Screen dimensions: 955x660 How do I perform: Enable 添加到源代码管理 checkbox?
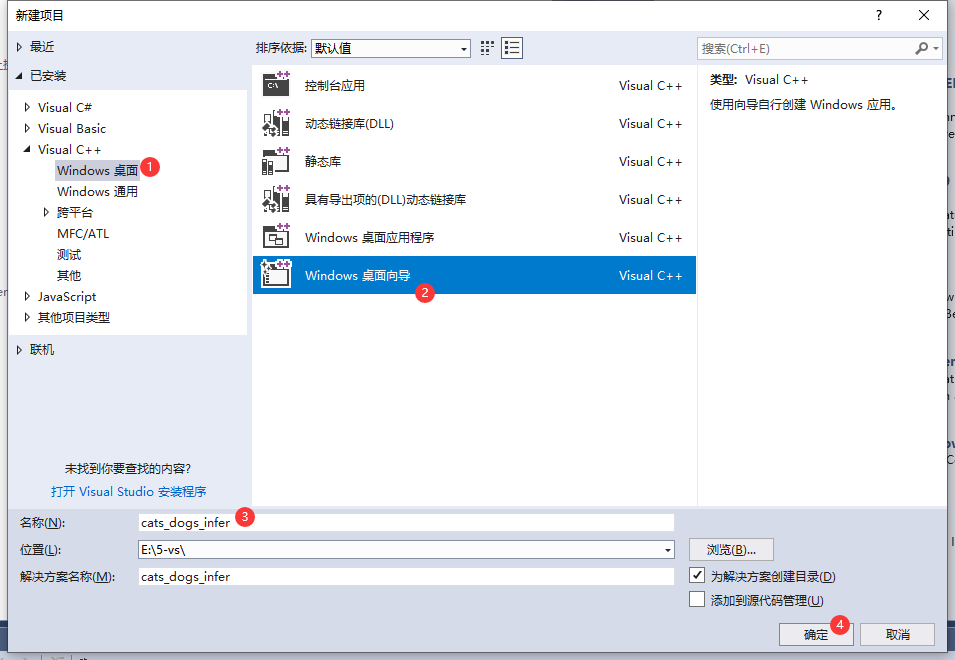tap(697, 600)
